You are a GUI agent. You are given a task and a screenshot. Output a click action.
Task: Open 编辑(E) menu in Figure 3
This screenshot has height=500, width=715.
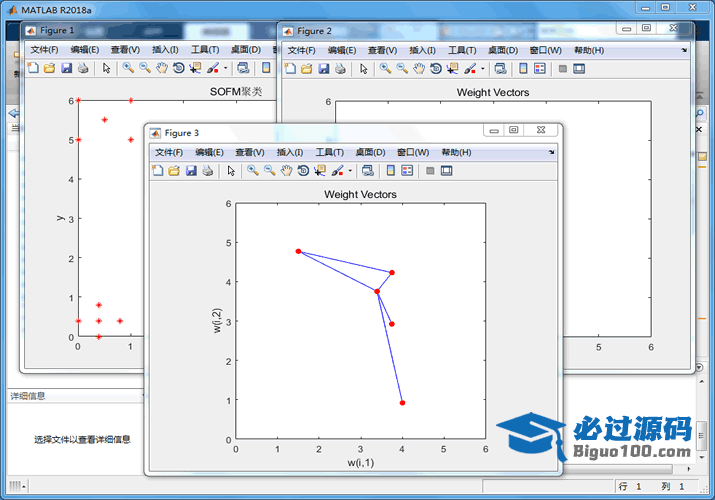click(209, 152)
